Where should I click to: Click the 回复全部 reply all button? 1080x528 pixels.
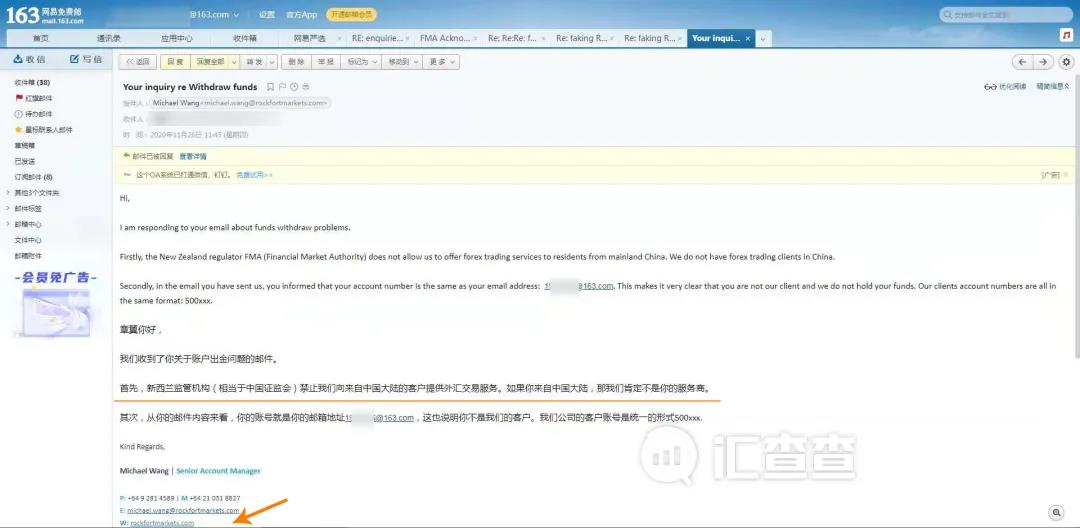[x=209, y=62]
